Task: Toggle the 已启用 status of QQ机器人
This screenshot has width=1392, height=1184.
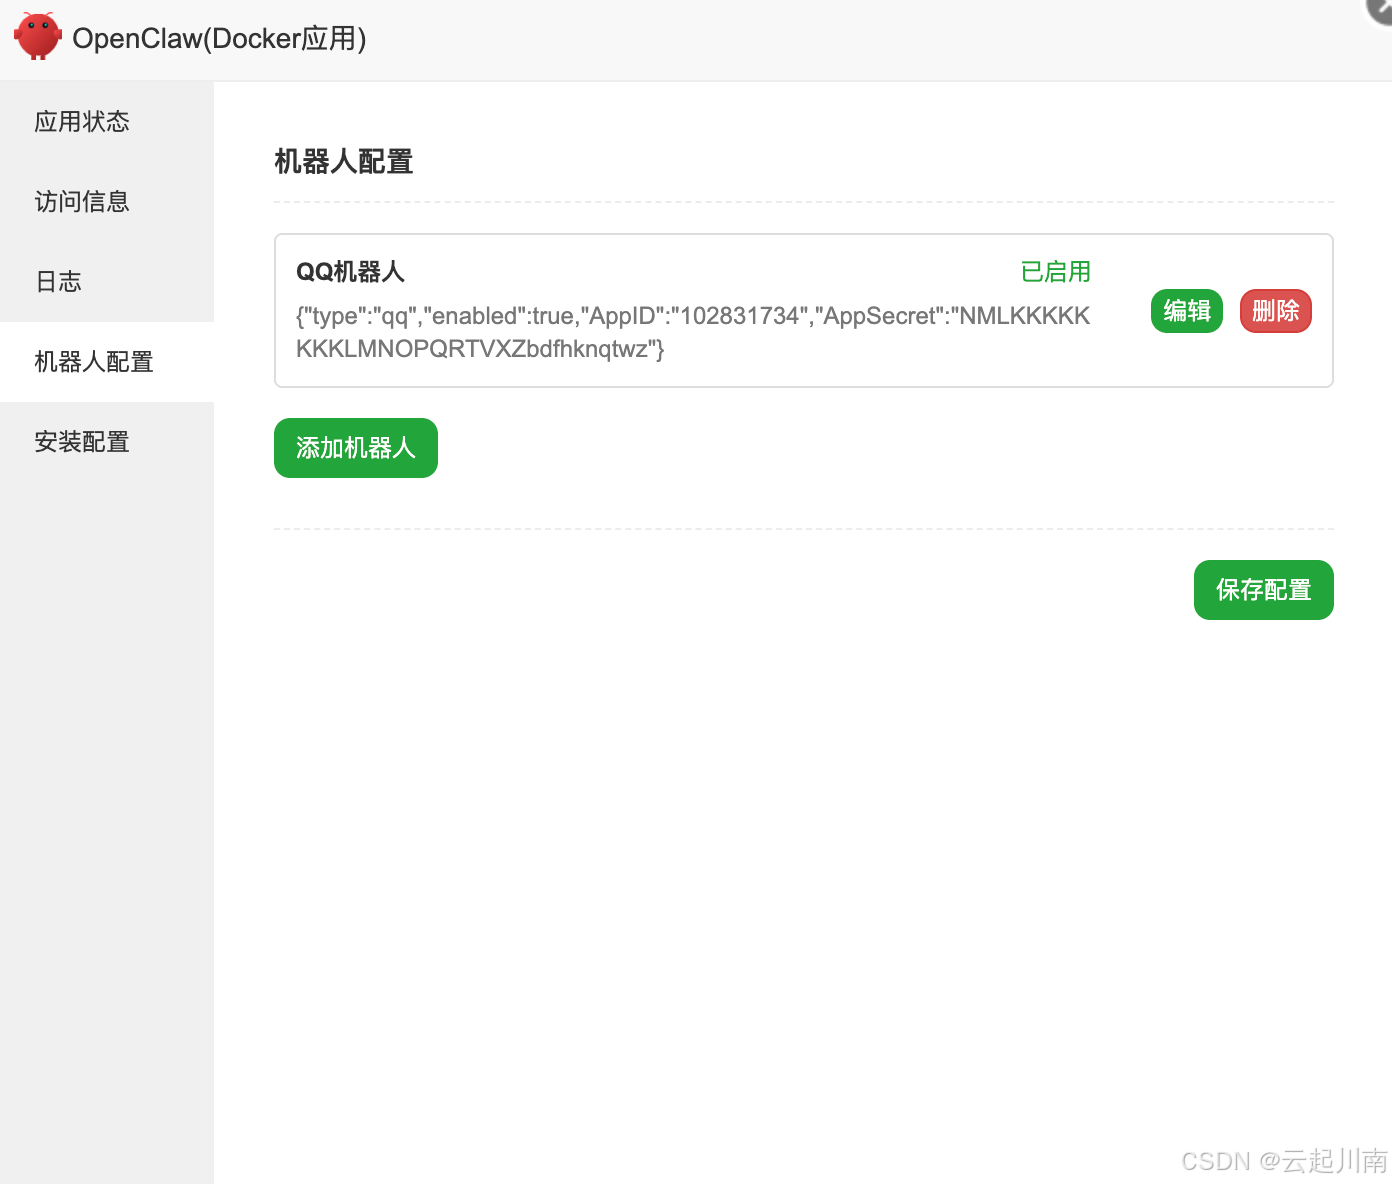Action: [x=1055, y=271]
